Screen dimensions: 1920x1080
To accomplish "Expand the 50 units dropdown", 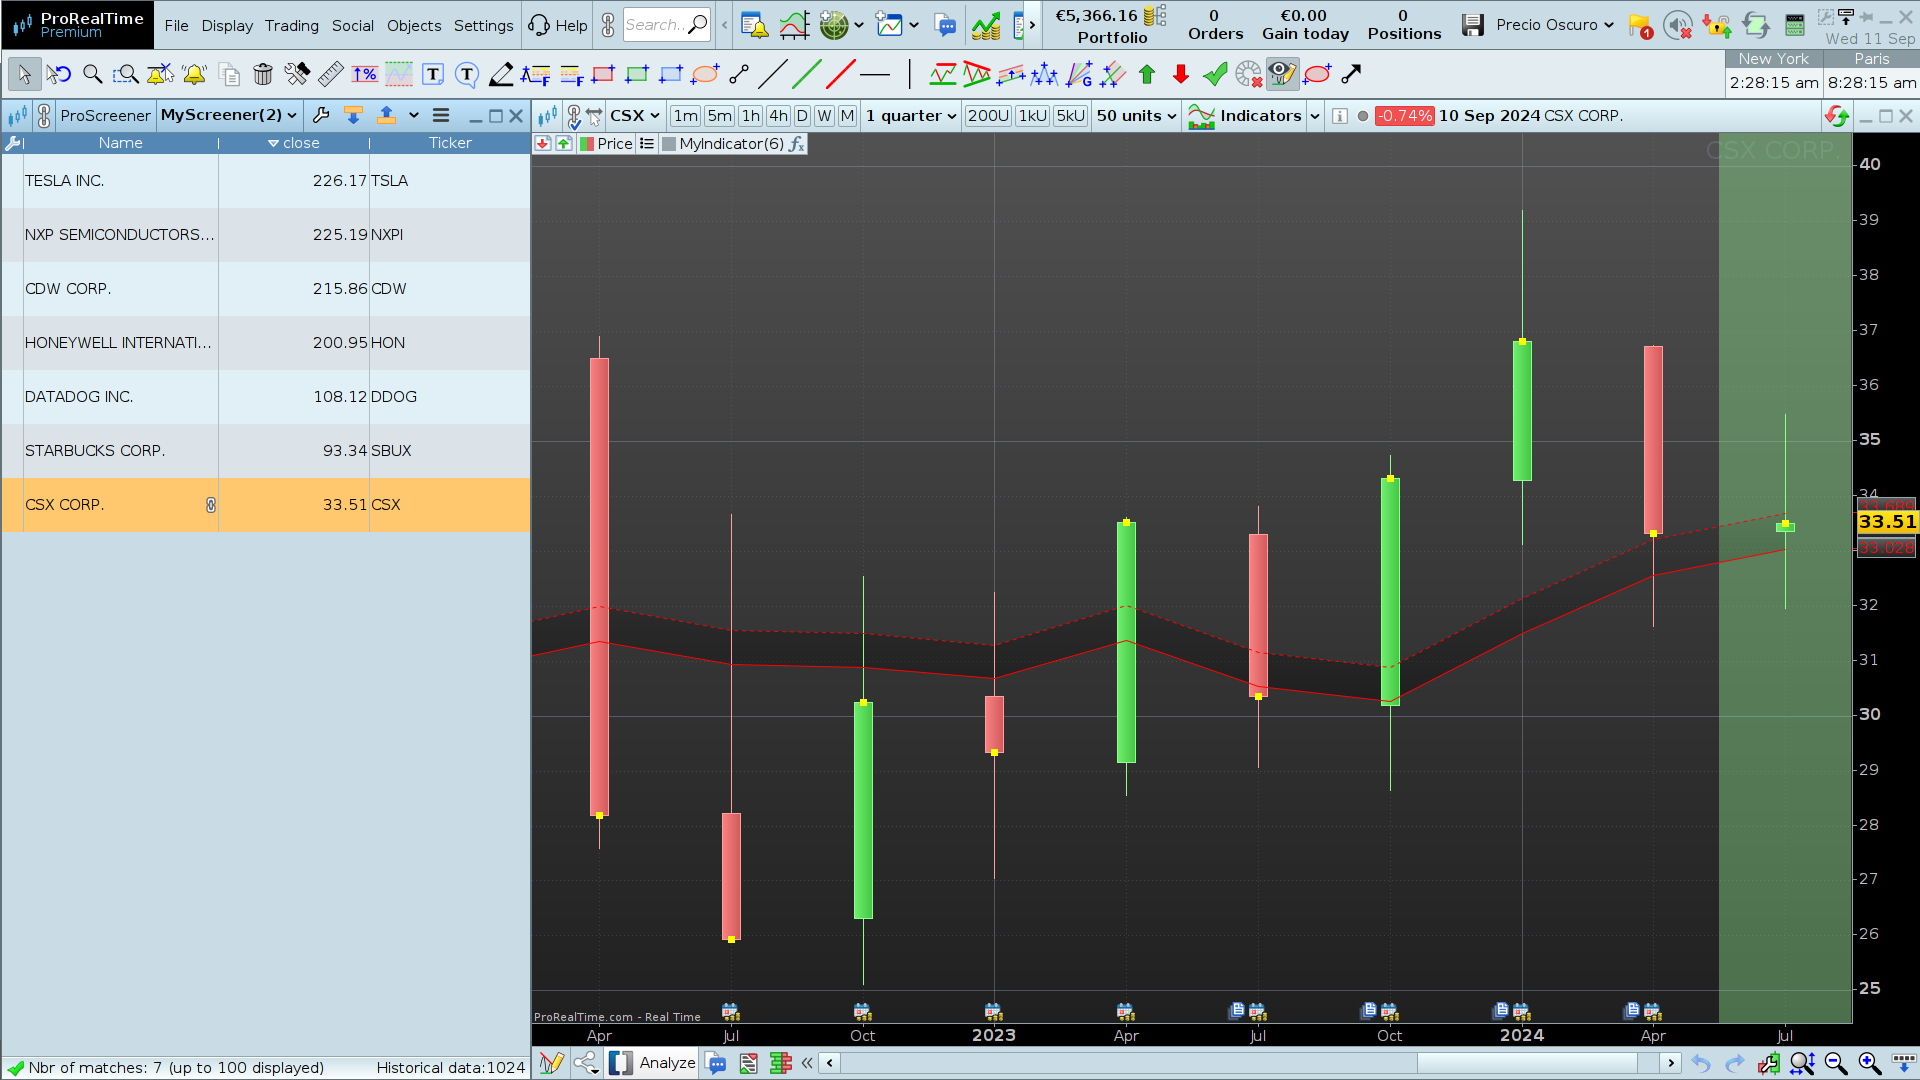I will (x=1136, y=116).
